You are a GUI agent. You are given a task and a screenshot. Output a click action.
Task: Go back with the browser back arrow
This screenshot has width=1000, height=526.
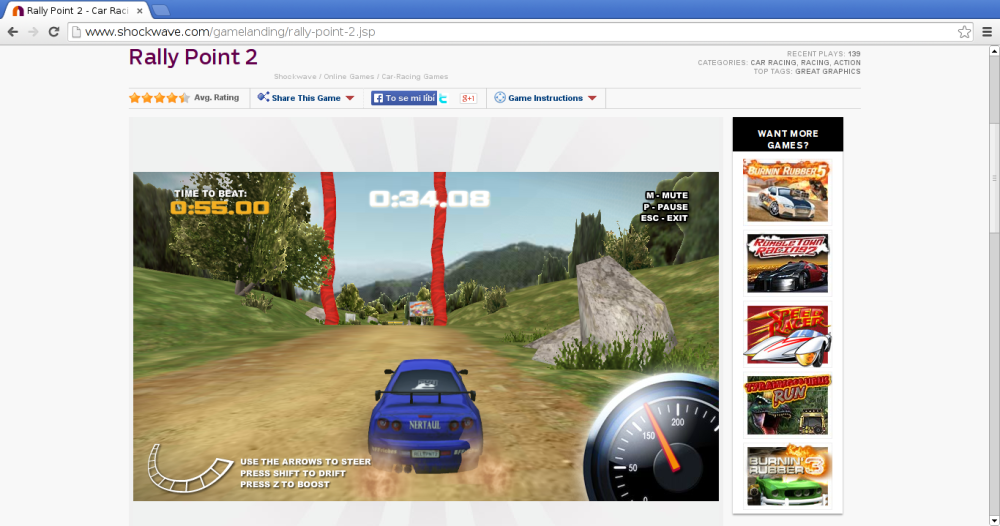pos(13,32)
